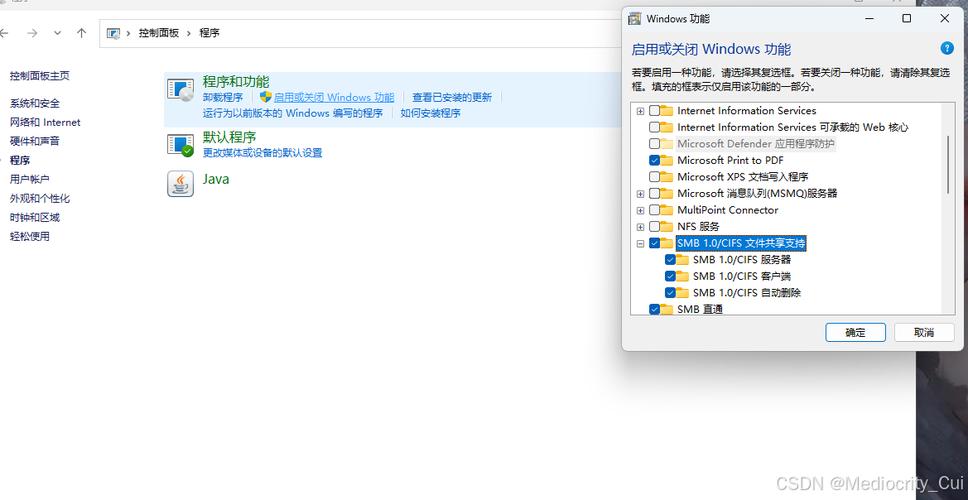Click 运行为以前版本的 Windows 编写的程序 link
The image size is (968, 500).
click(293, 114)
